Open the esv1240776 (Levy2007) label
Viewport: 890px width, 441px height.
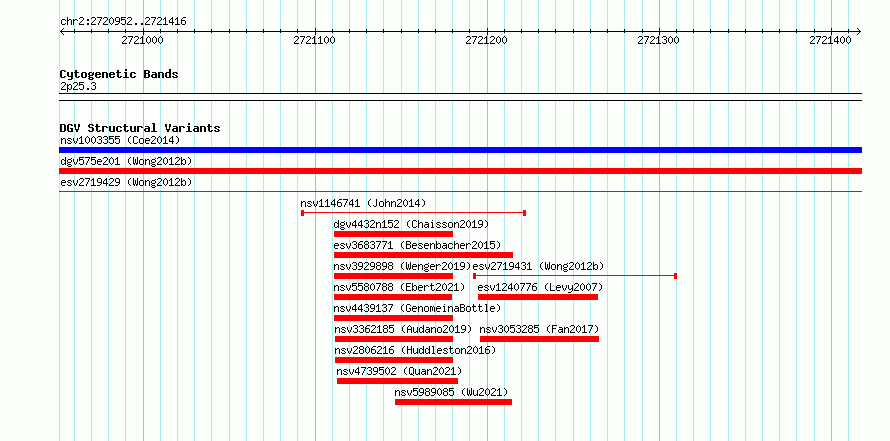[x=540, y=287]
